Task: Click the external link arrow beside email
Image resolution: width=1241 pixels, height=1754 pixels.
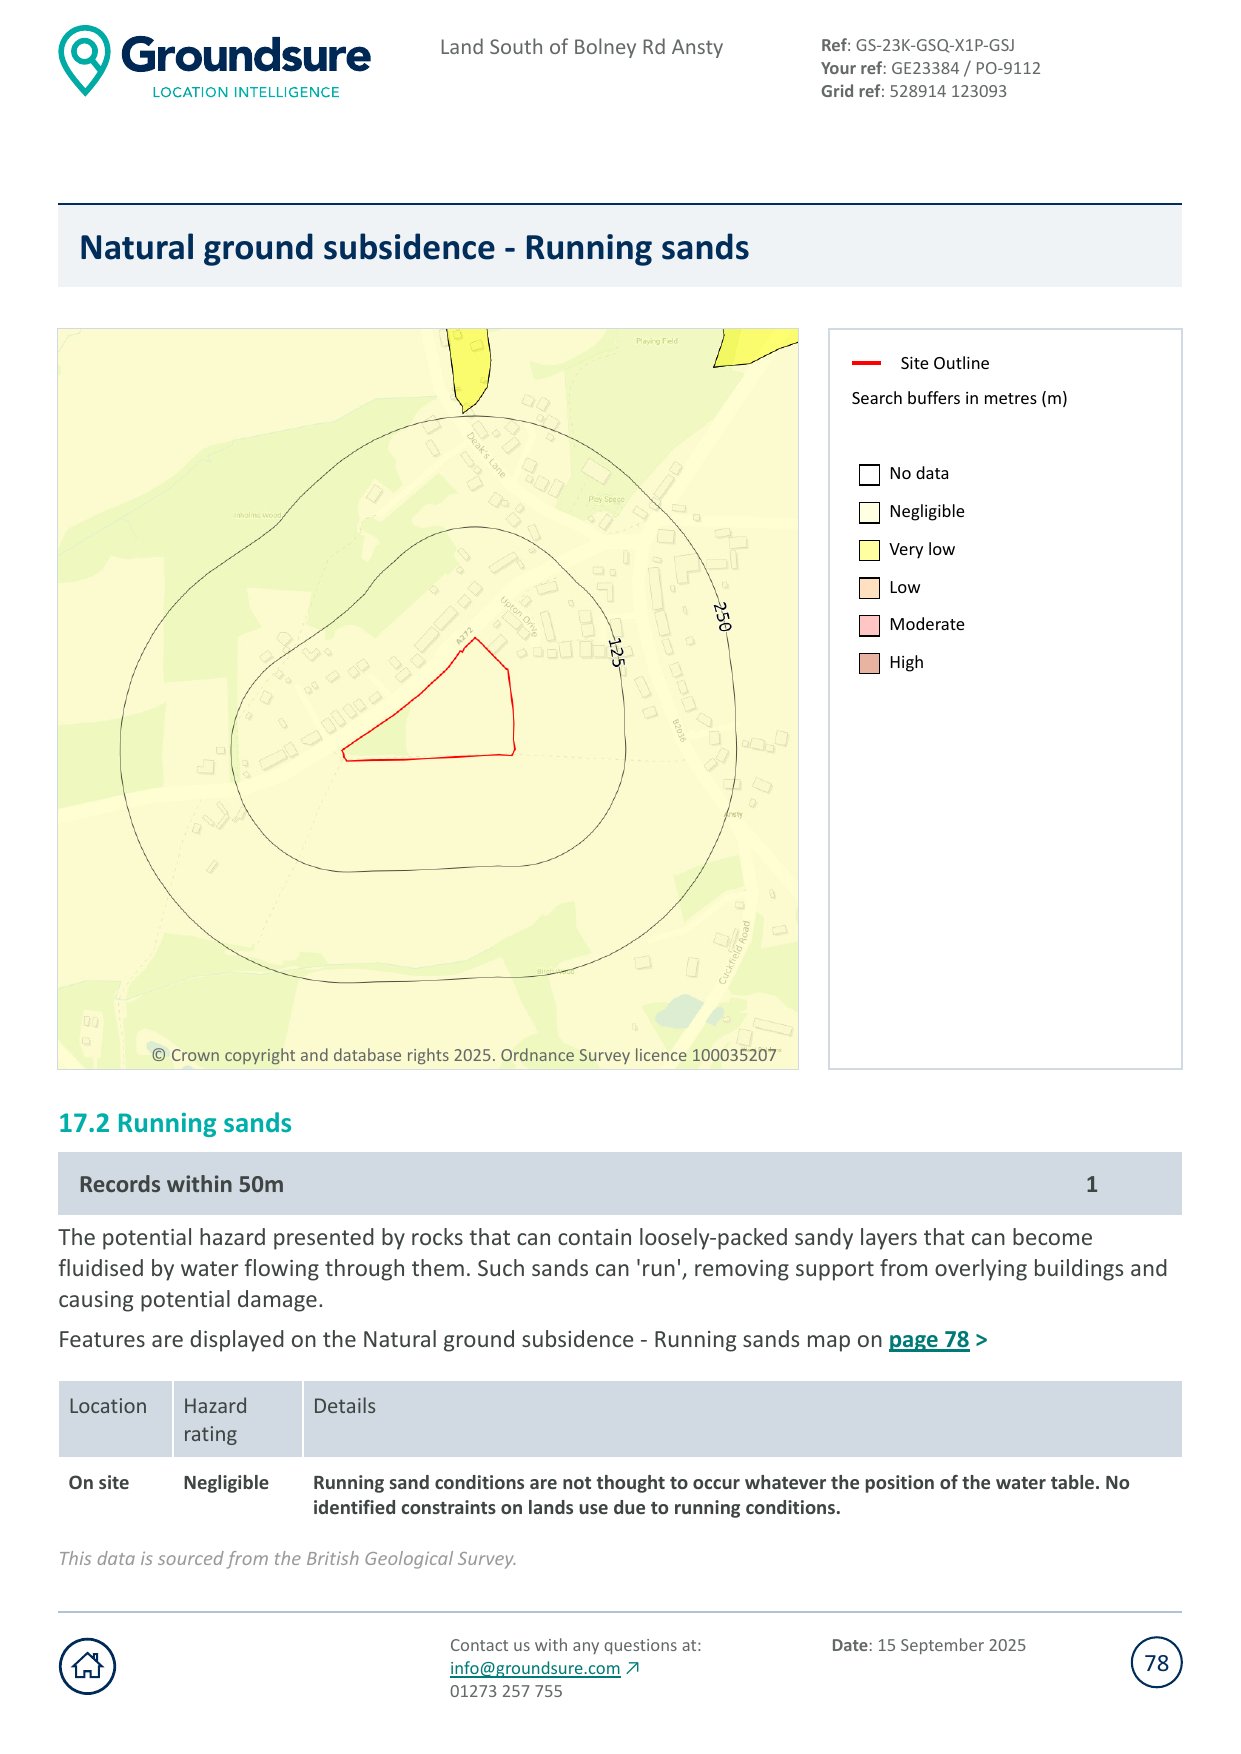Action: (632, 1668)
